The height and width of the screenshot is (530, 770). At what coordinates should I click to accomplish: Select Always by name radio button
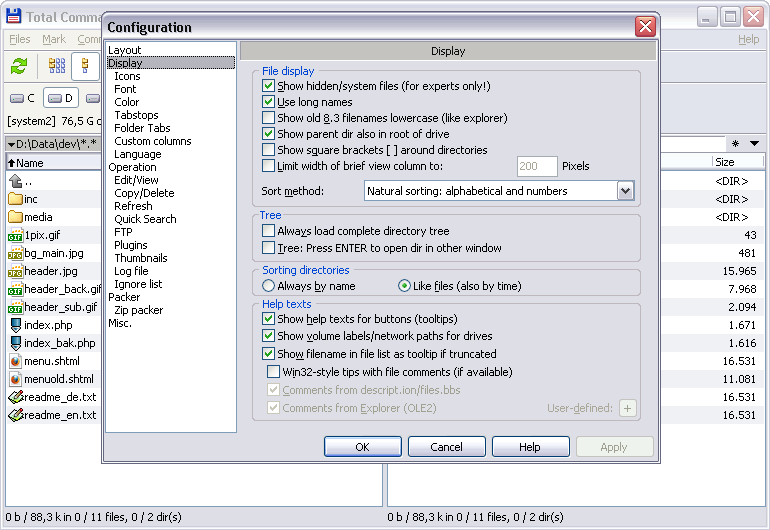(268, 286)
